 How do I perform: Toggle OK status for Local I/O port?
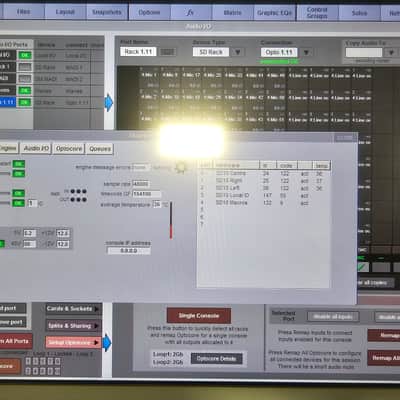(25, 55)
